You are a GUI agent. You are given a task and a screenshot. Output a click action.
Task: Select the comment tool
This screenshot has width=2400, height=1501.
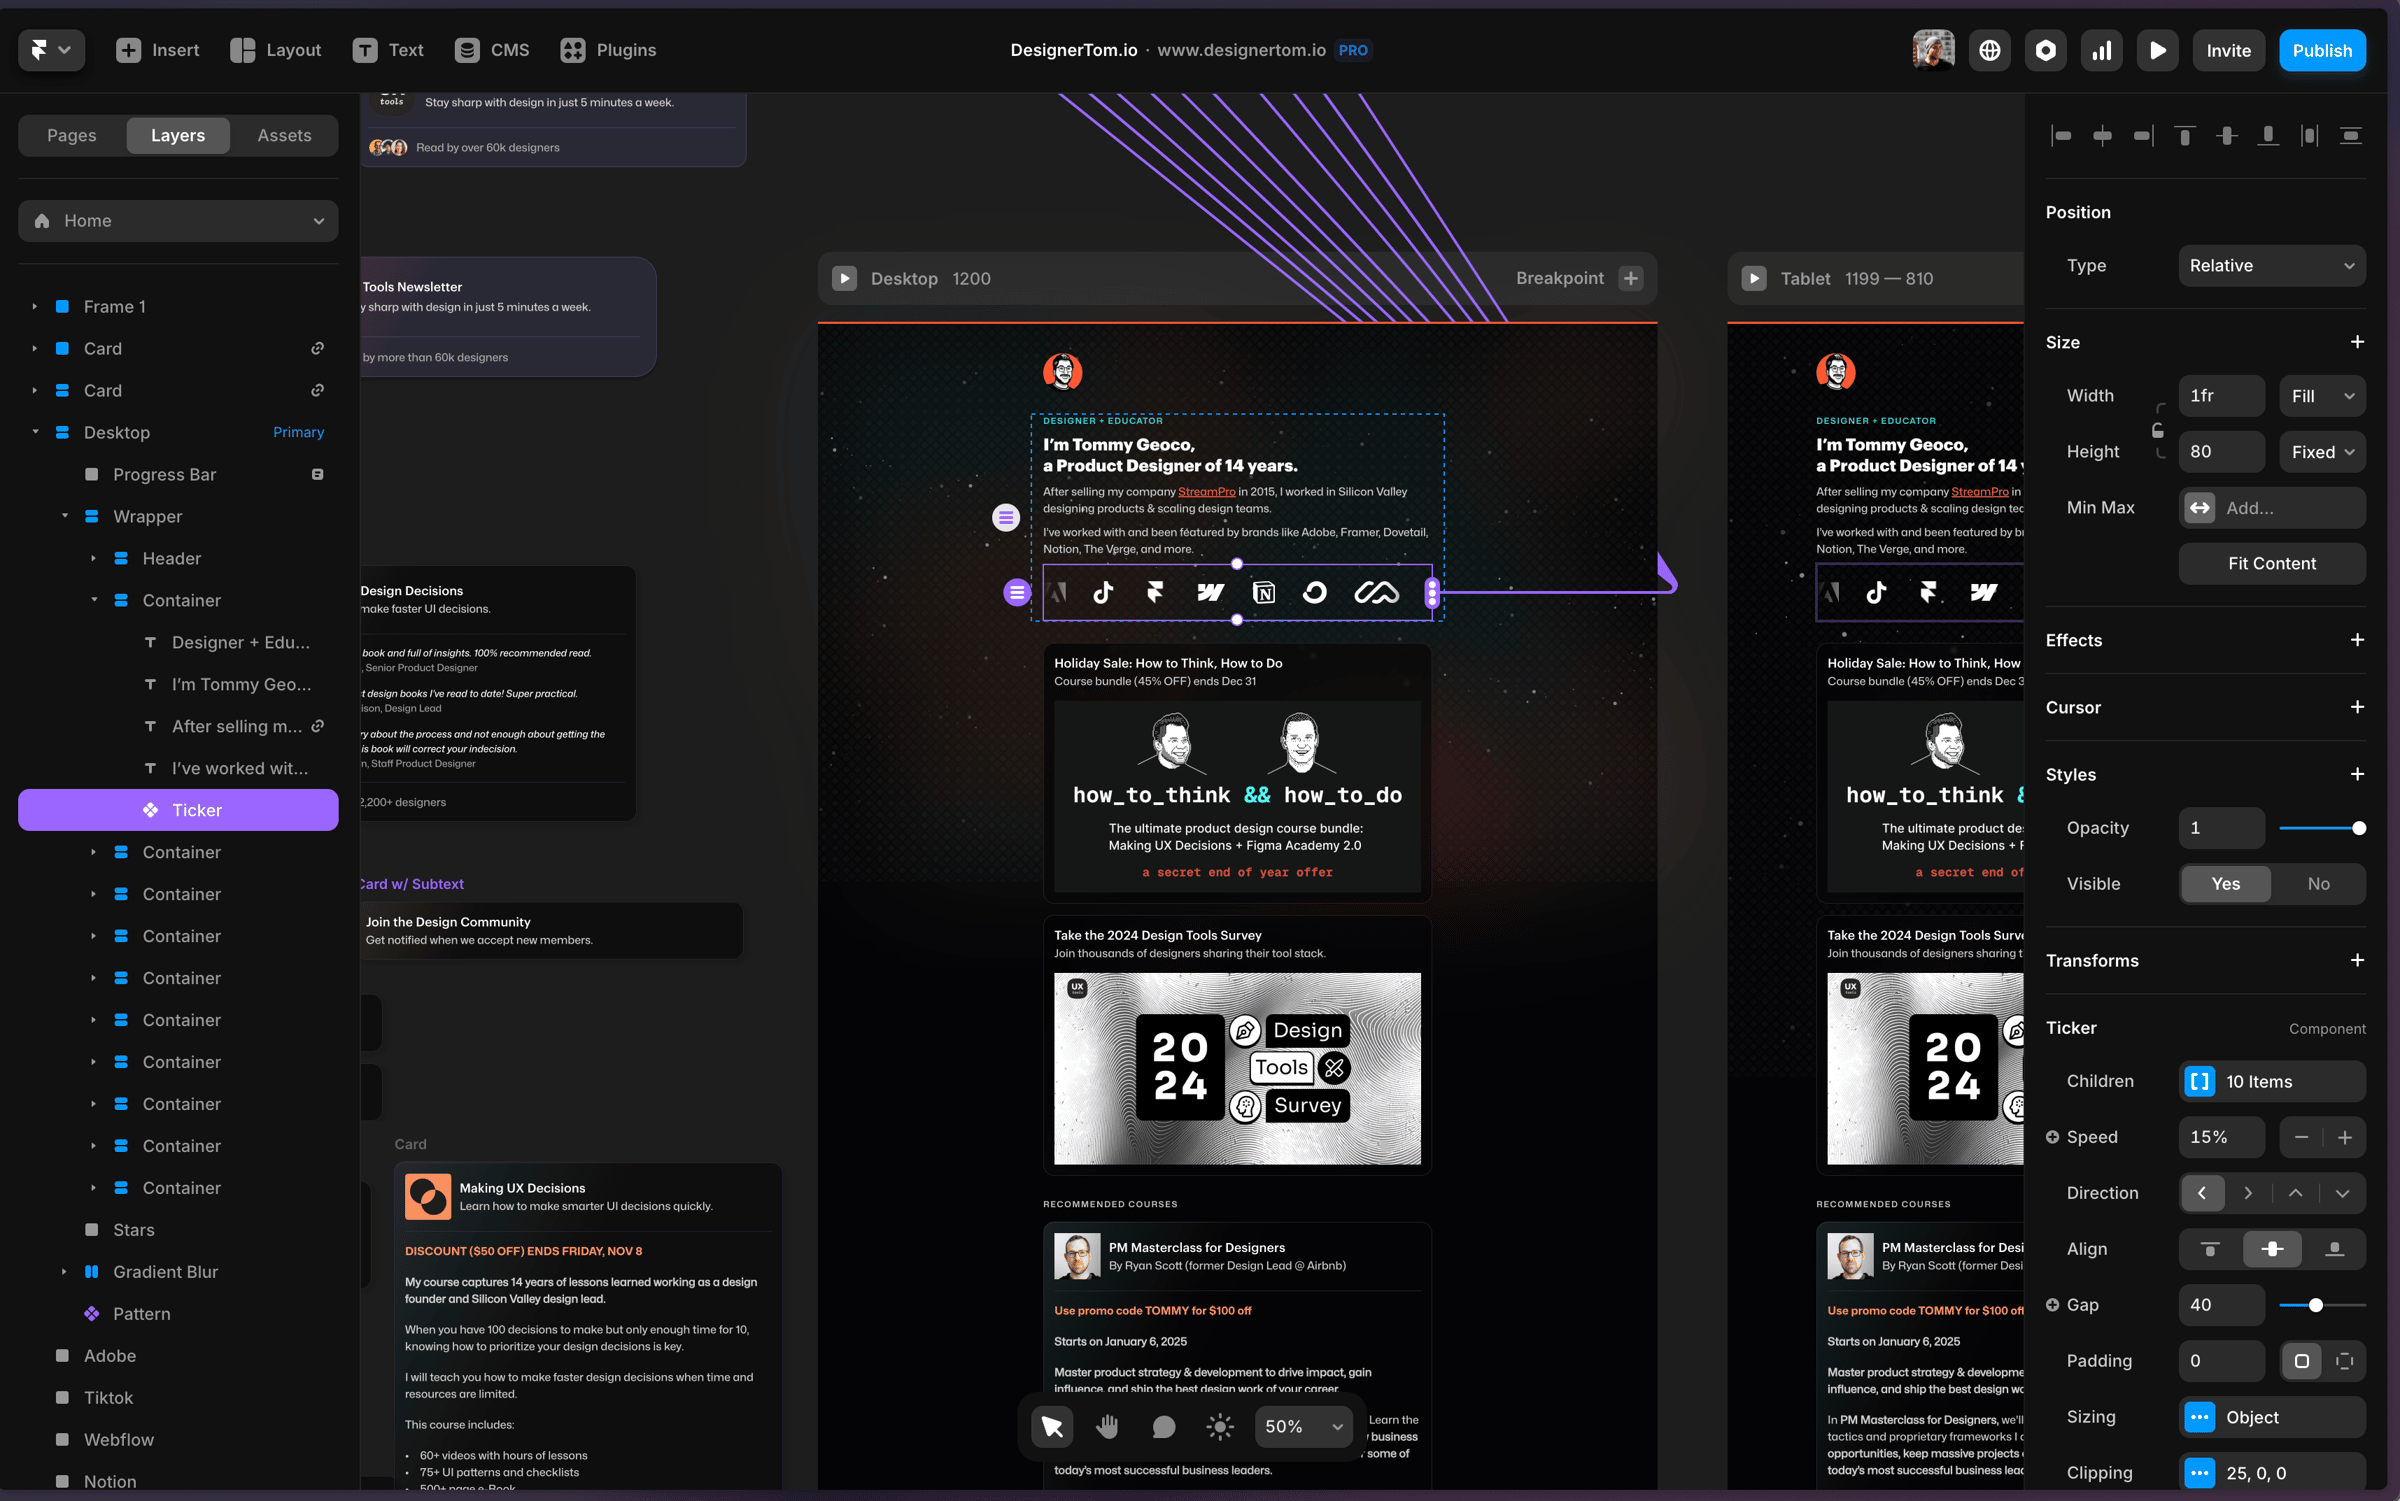pyautogui.click(x=1163, y=1426)
